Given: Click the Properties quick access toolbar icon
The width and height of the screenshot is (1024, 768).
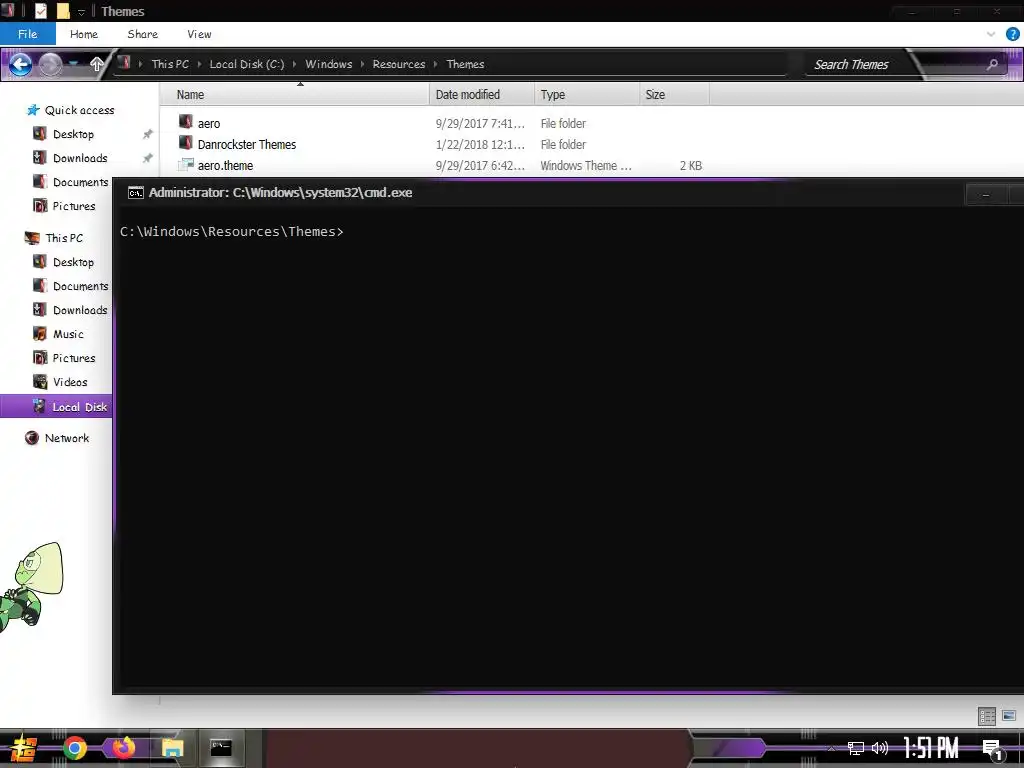Looking at the screenshot, I should [x=40, y=11].
